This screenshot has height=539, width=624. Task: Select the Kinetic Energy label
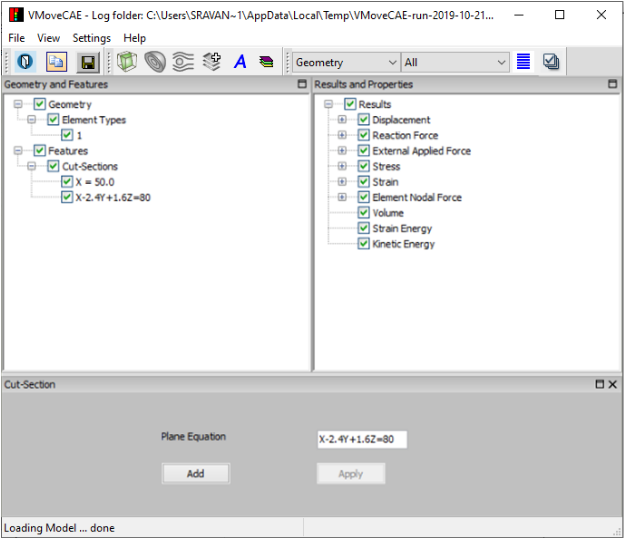coord(403,244)
